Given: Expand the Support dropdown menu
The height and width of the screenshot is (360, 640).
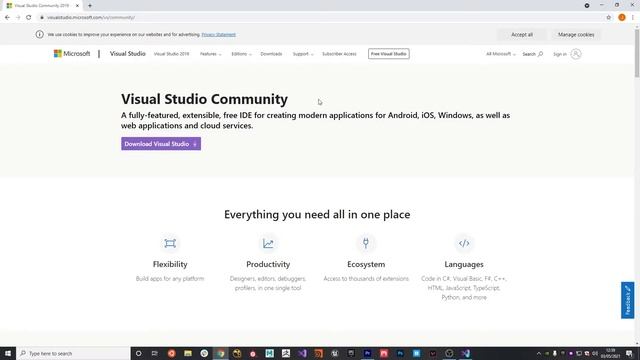Looking at the screenshot, I should point(303,54).
